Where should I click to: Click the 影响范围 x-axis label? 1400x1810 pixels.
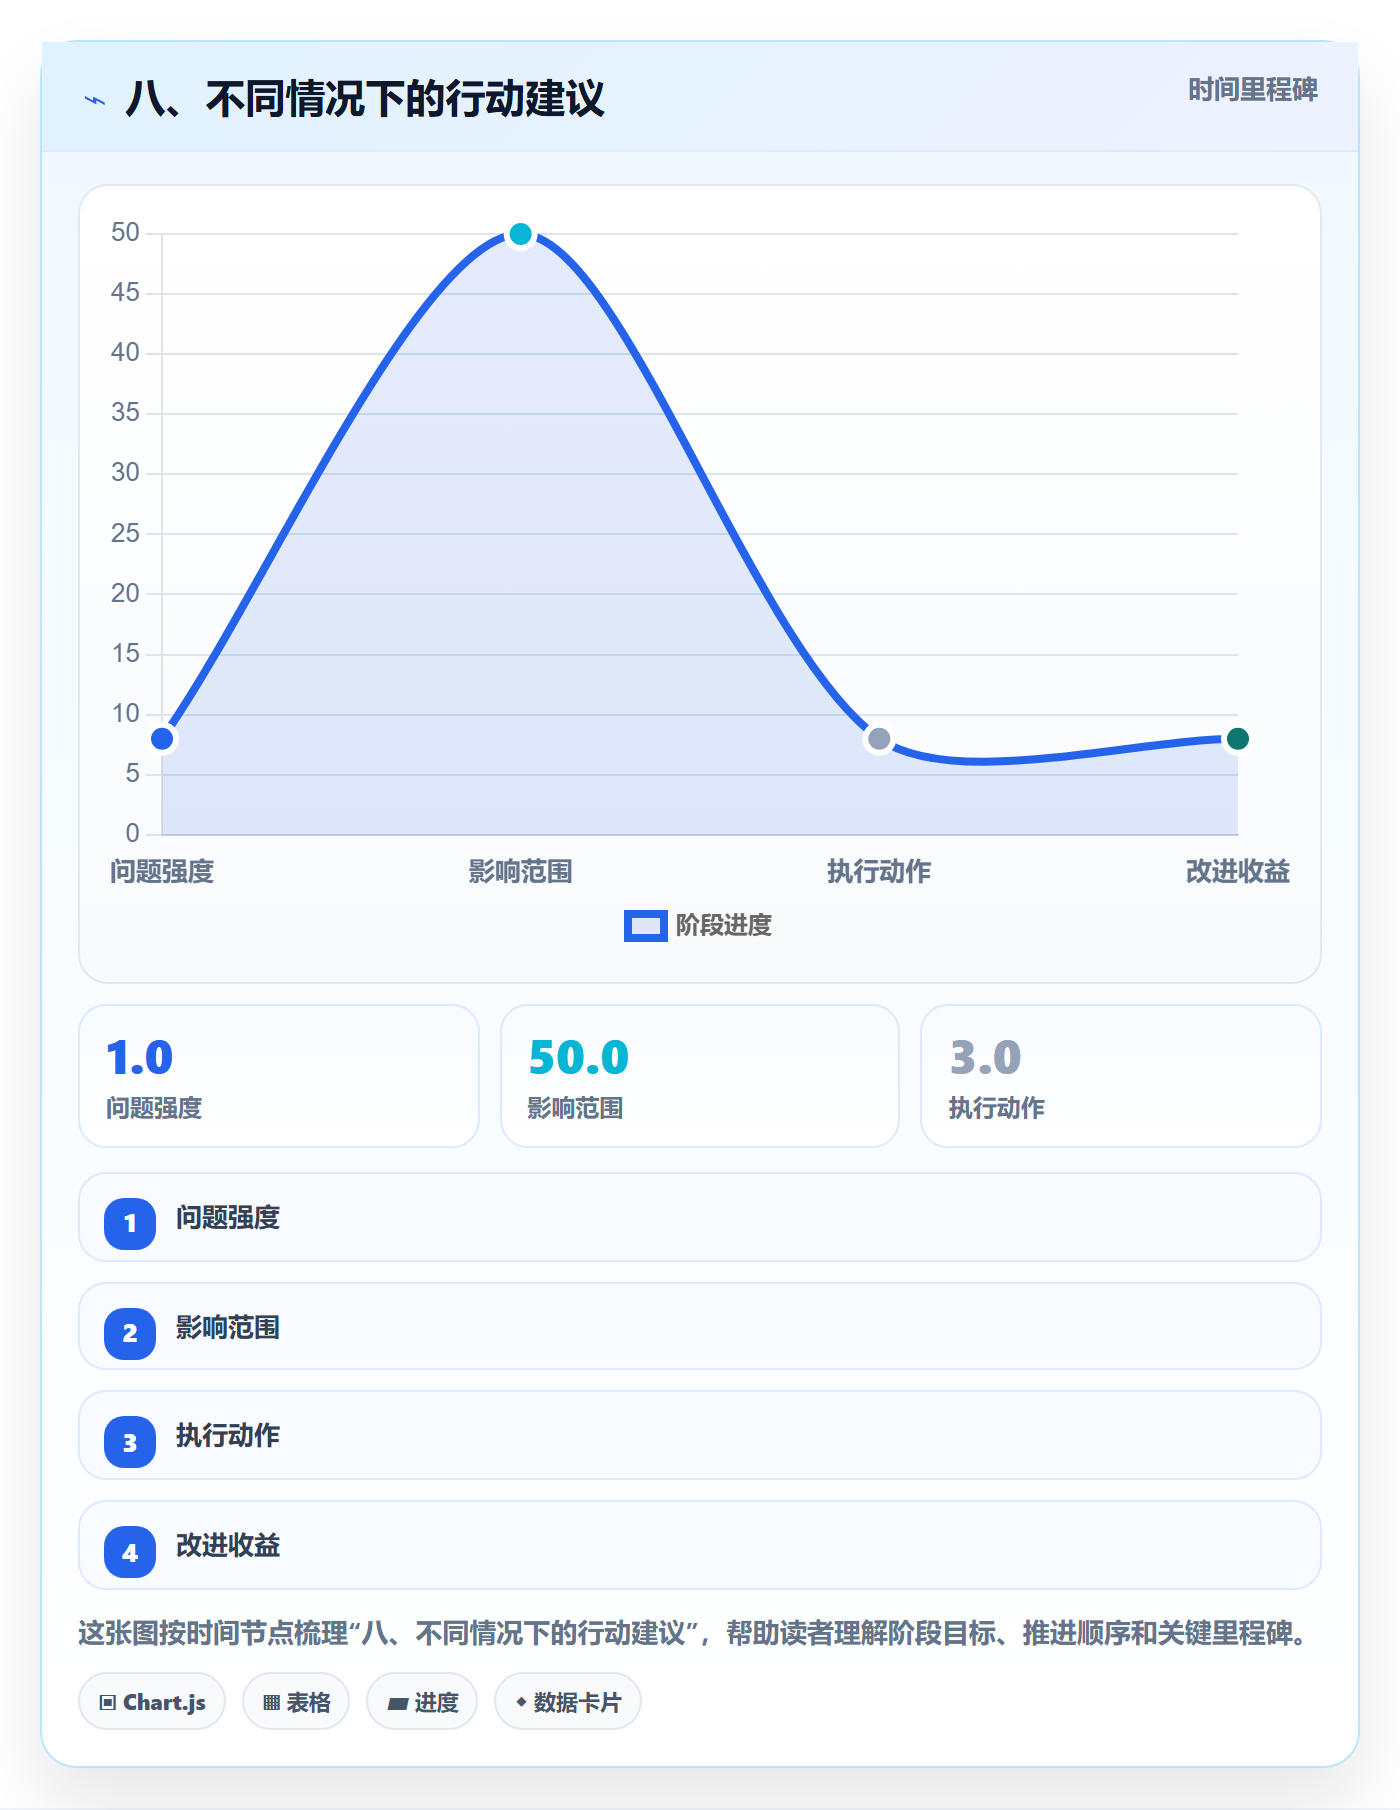tap(520, 871)
